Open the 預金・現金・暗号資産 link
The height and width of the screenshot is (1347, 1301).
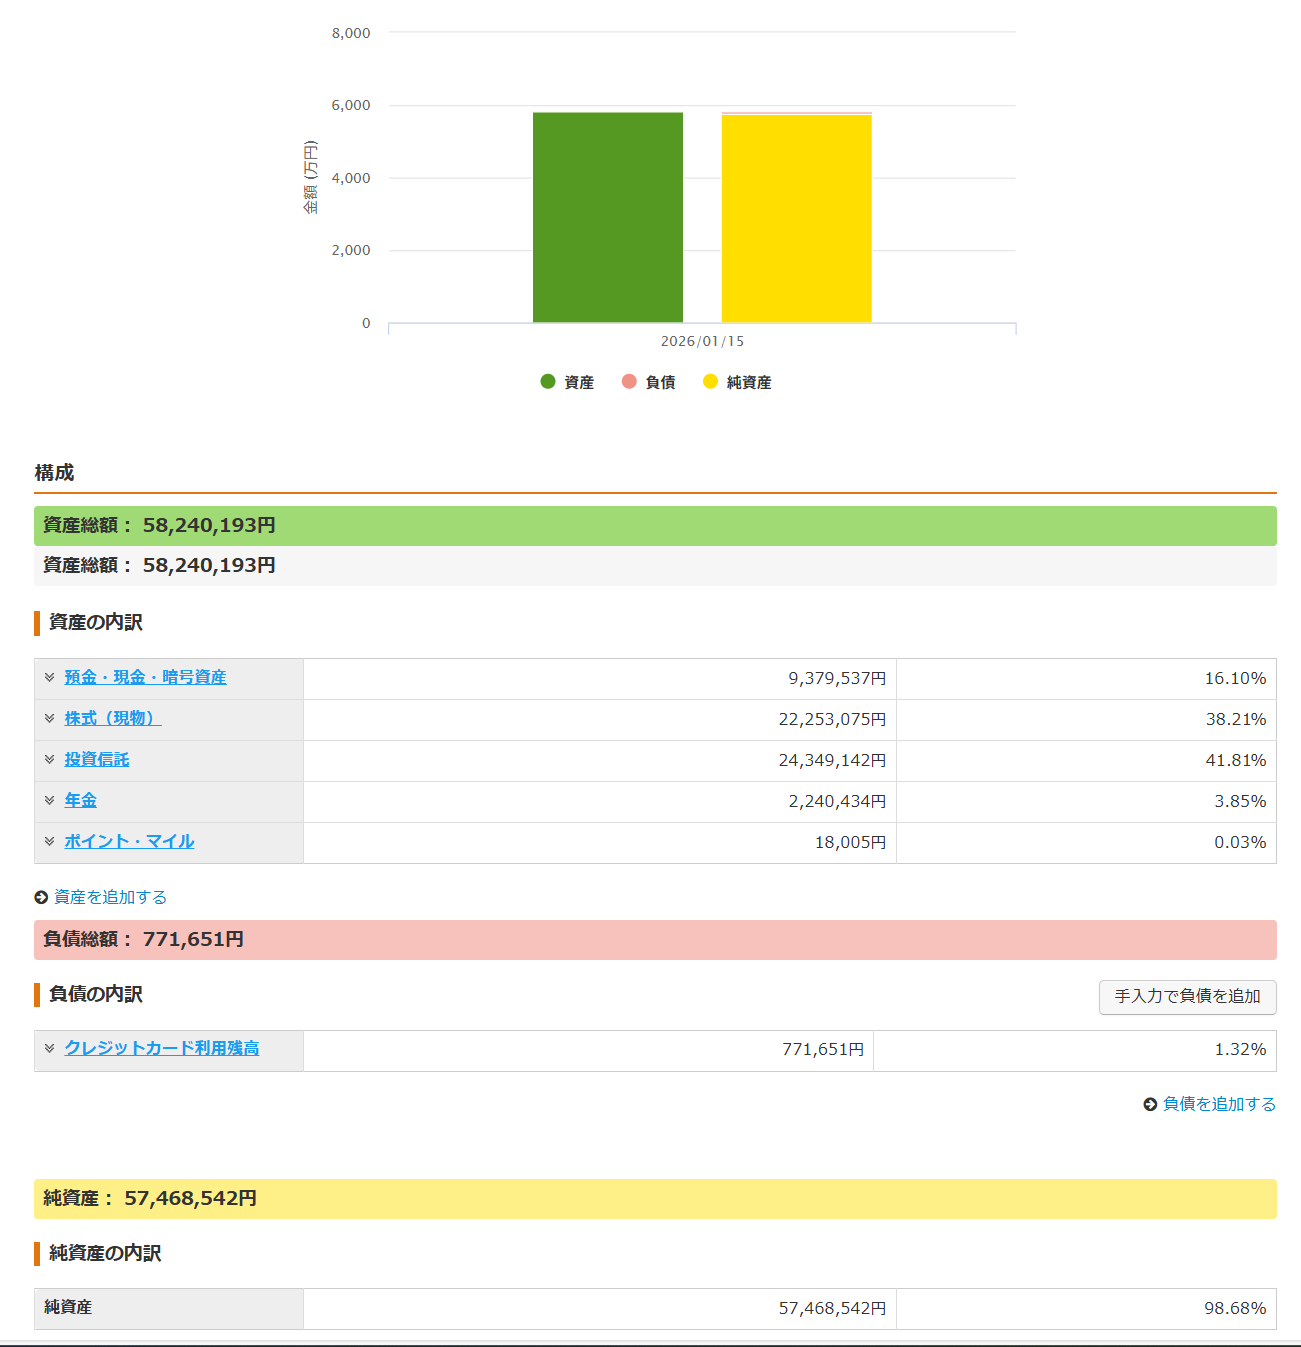pyautogui.click(x=145, y=677)
